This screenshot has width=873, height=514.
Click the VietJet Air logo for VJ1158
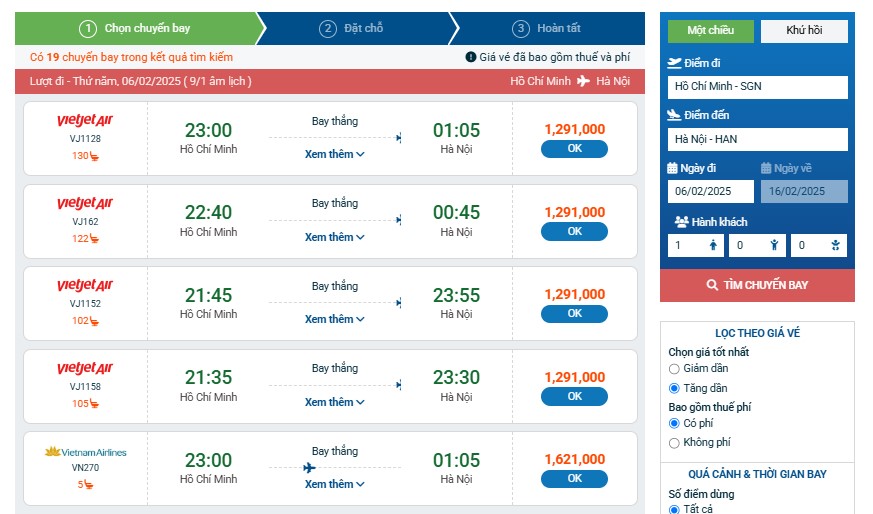point(85,368)
